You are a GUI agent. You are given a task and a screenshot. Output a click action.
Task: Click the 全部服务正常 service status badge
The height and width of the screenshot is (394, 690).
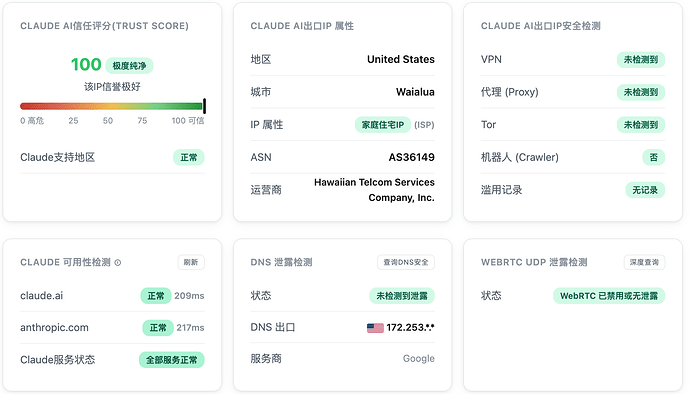(172, 360)
